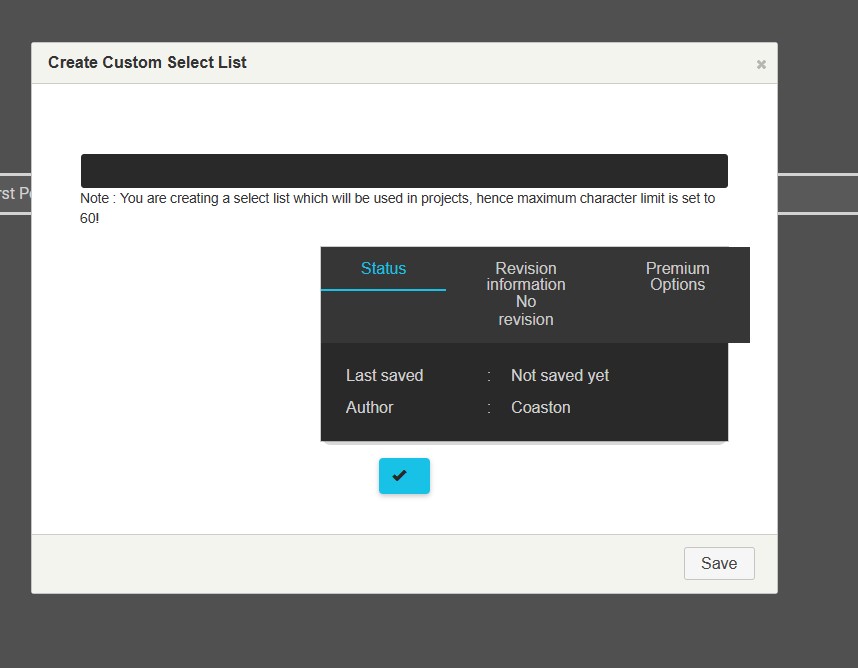This screenshot has width=858, height=668.
Task: Click the Author label in the status panel
Action: click(x=369, y=407)
